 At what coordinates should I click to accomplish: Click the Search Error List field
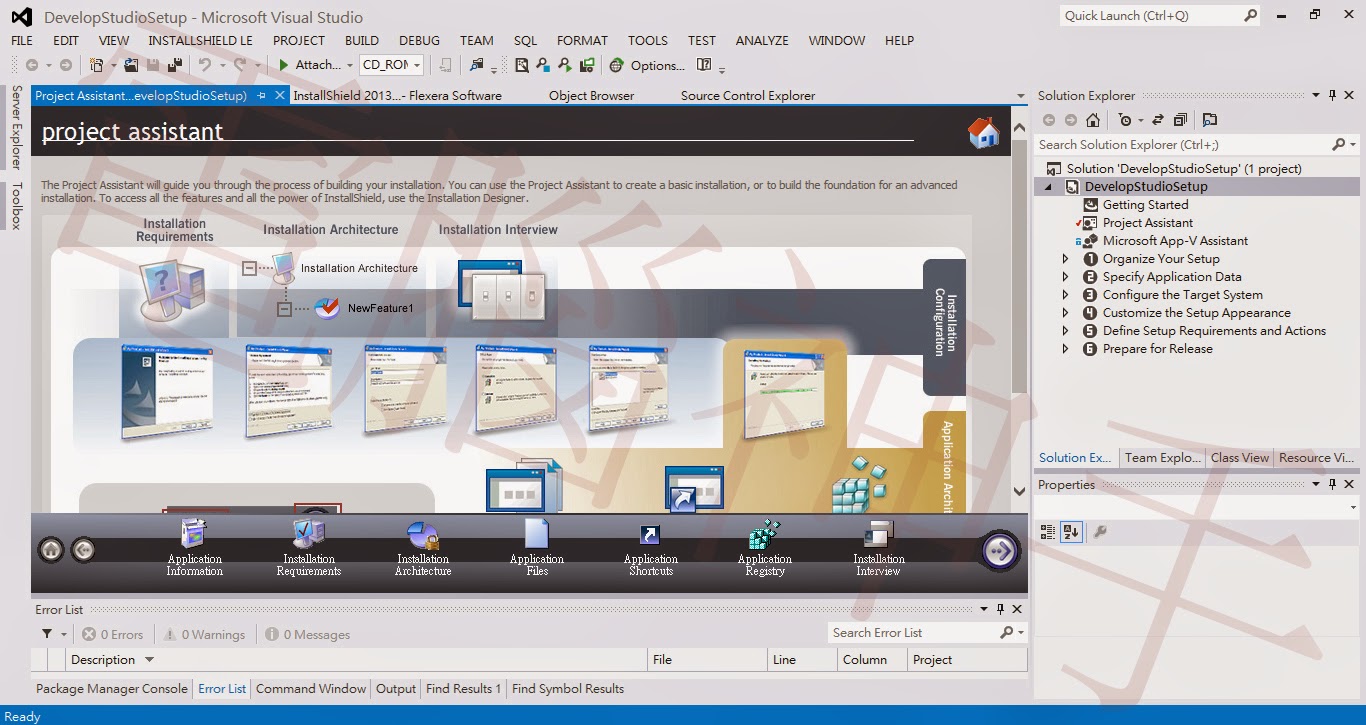[x=928, y=633]
